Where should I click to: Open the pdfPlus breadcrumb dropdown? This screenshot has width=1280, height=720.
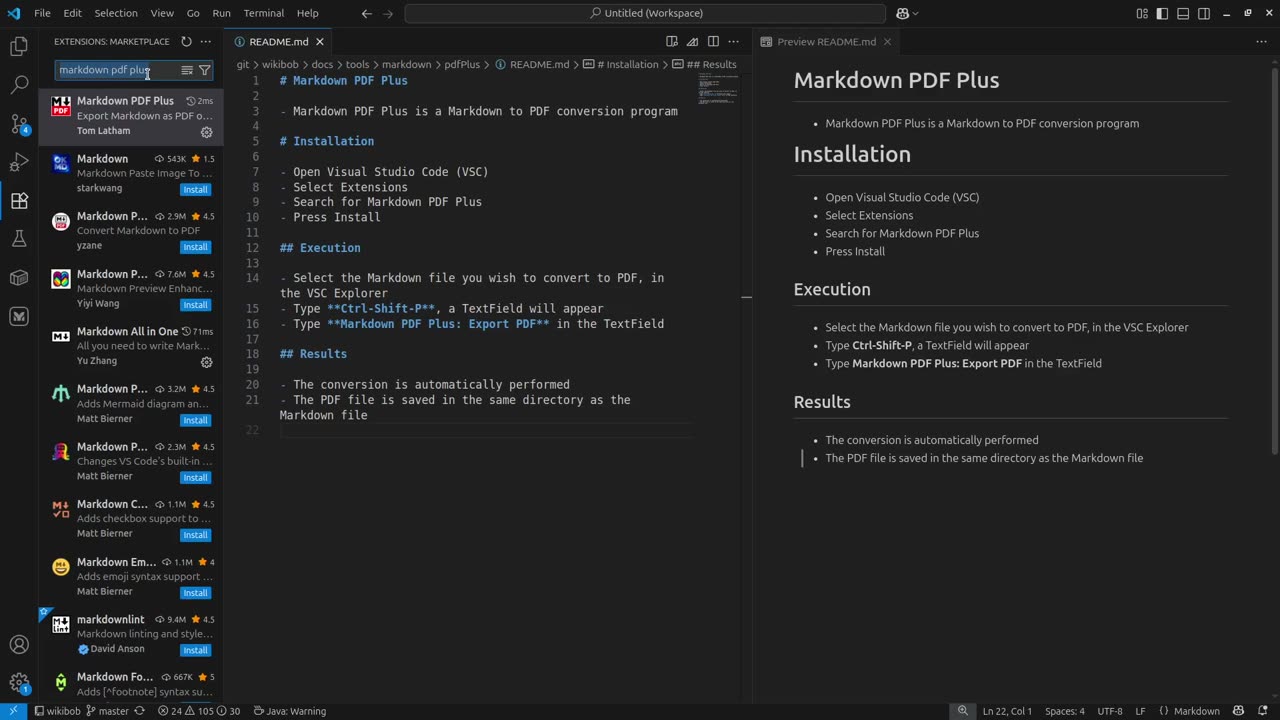coord(462,64)
